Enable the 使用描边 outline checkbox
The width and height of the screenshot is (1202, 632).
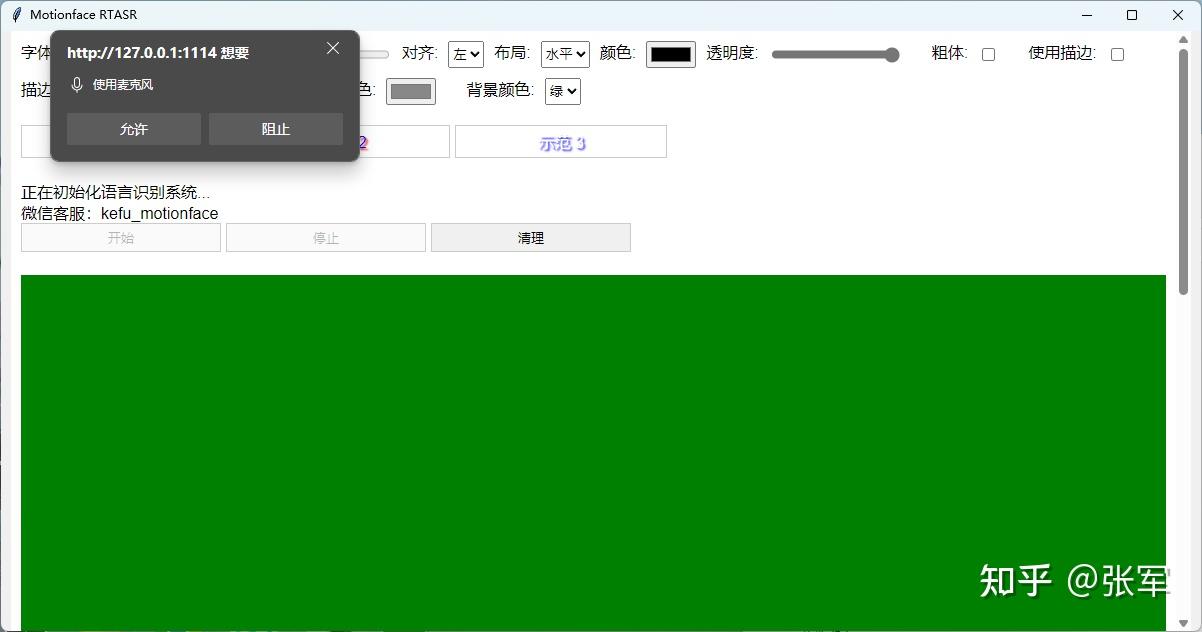point(1117,54)
